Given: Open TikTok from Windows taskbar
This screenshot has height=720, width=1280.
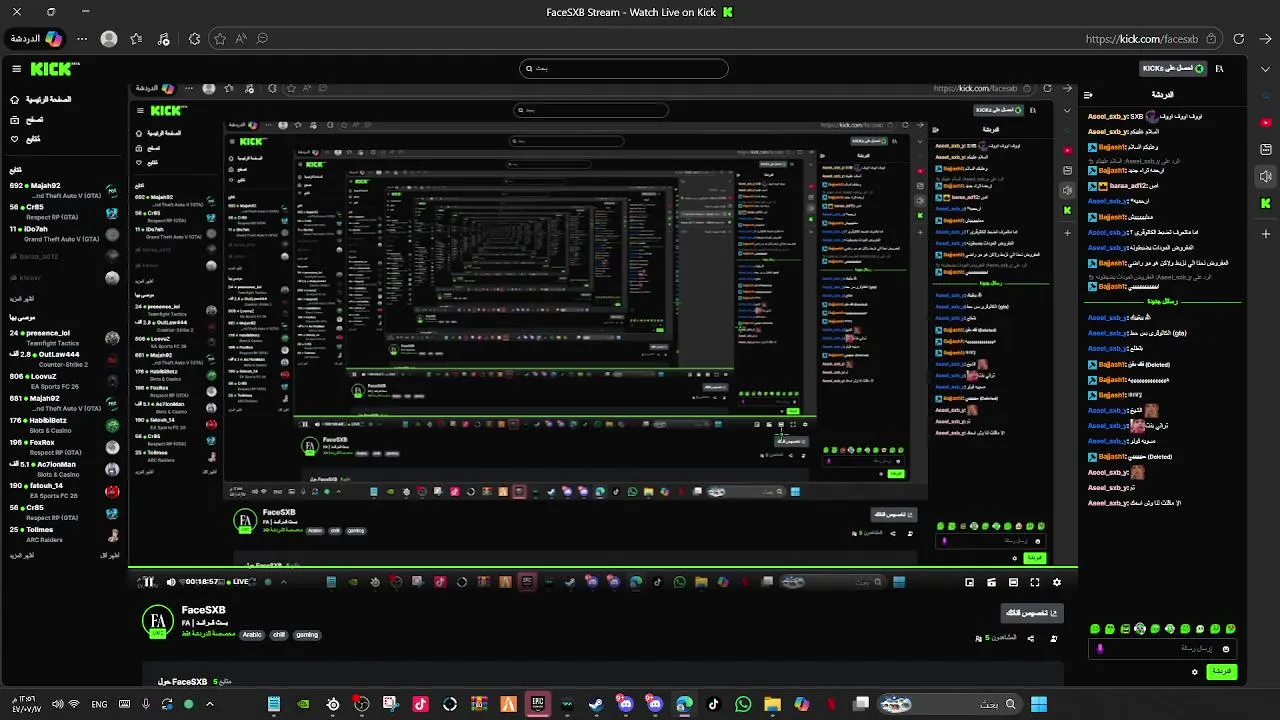Looking at the screenshot, I should click(x=713, y=704).
